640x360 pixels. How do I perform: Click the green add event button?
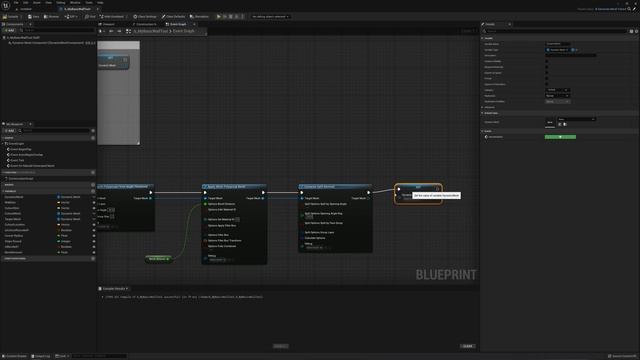pyautogui.click(x=560, y=137)
